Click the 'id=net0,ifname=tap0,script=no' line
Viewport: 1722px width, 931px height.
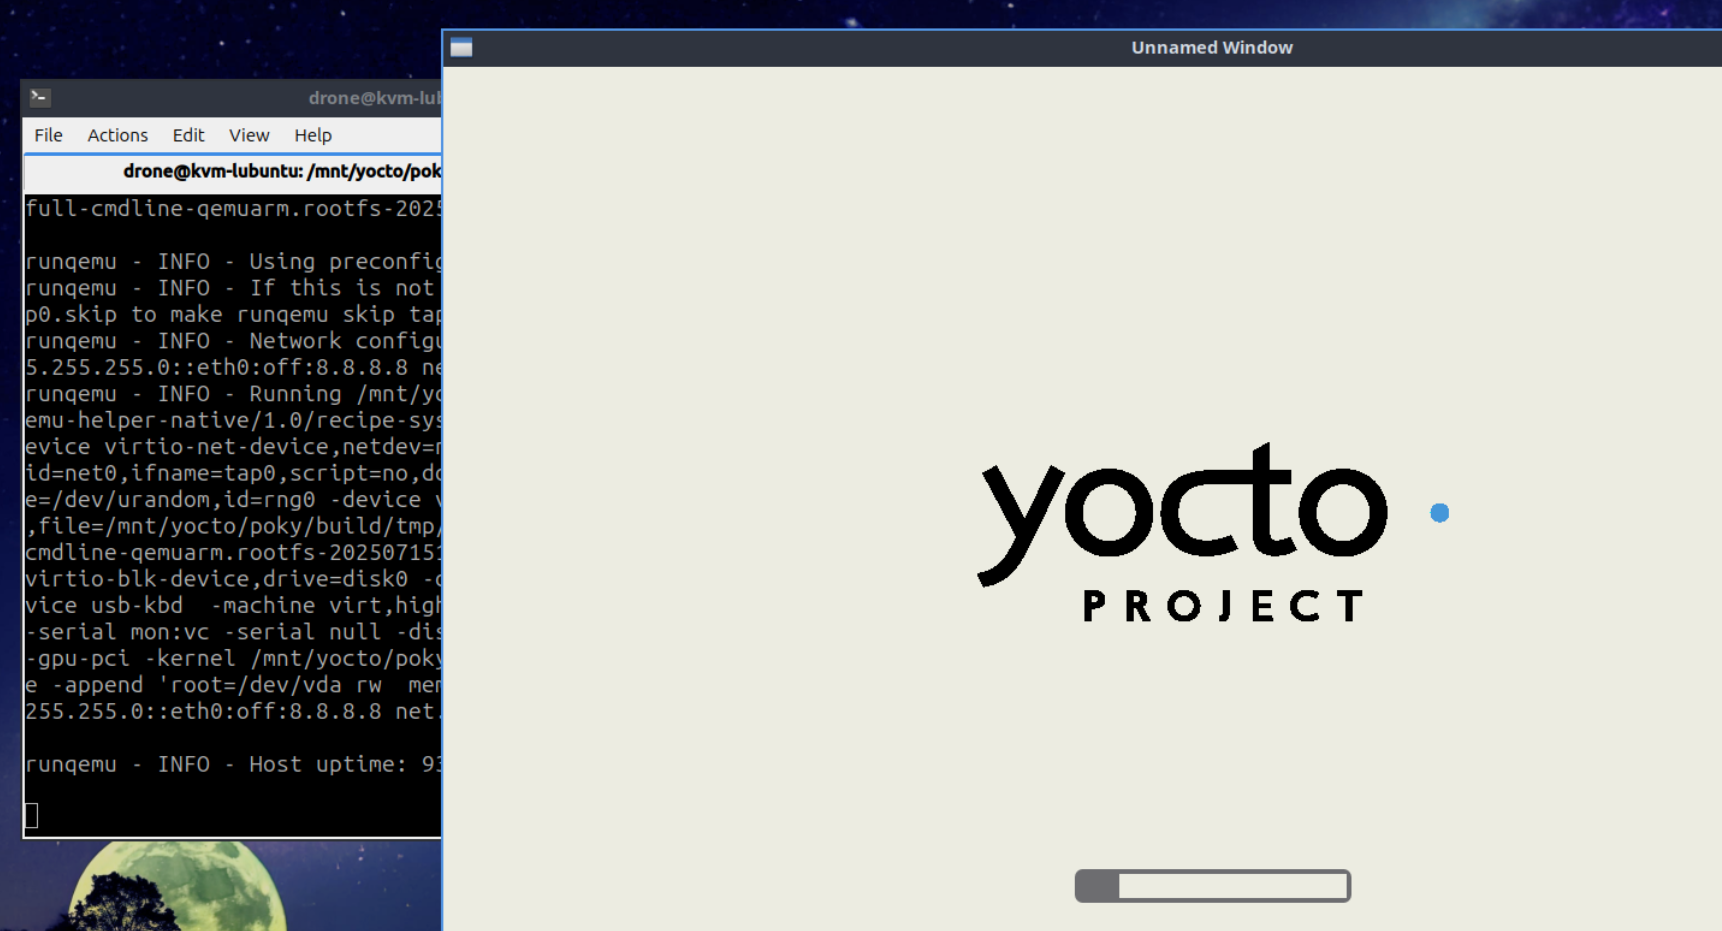(233, 473)
